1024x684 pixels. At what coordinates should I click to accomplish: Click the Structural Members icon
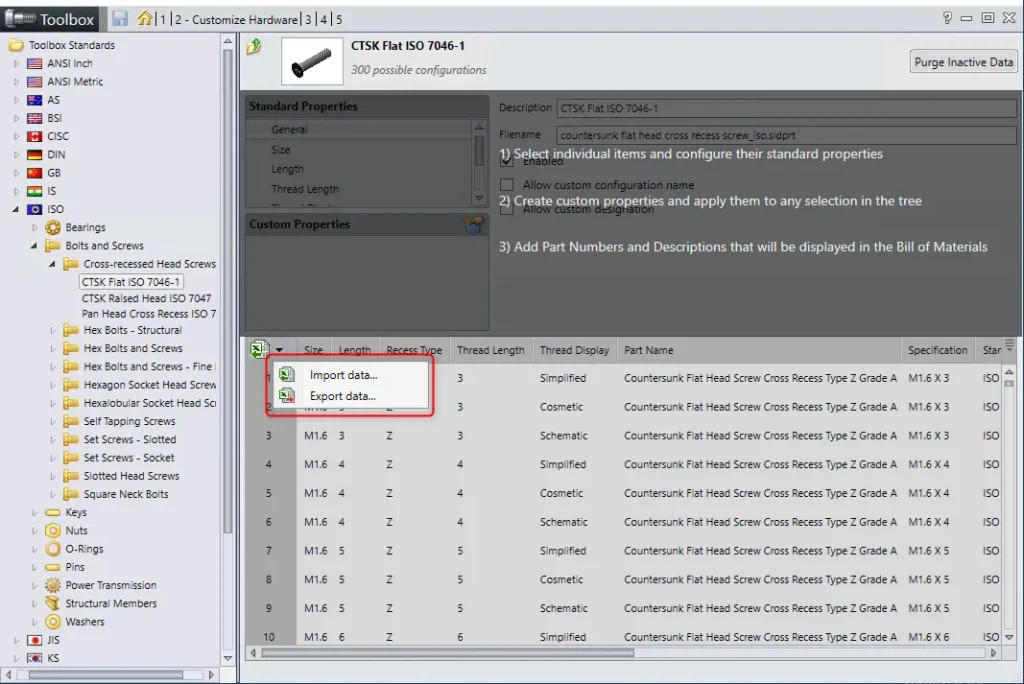coord(53,604)
